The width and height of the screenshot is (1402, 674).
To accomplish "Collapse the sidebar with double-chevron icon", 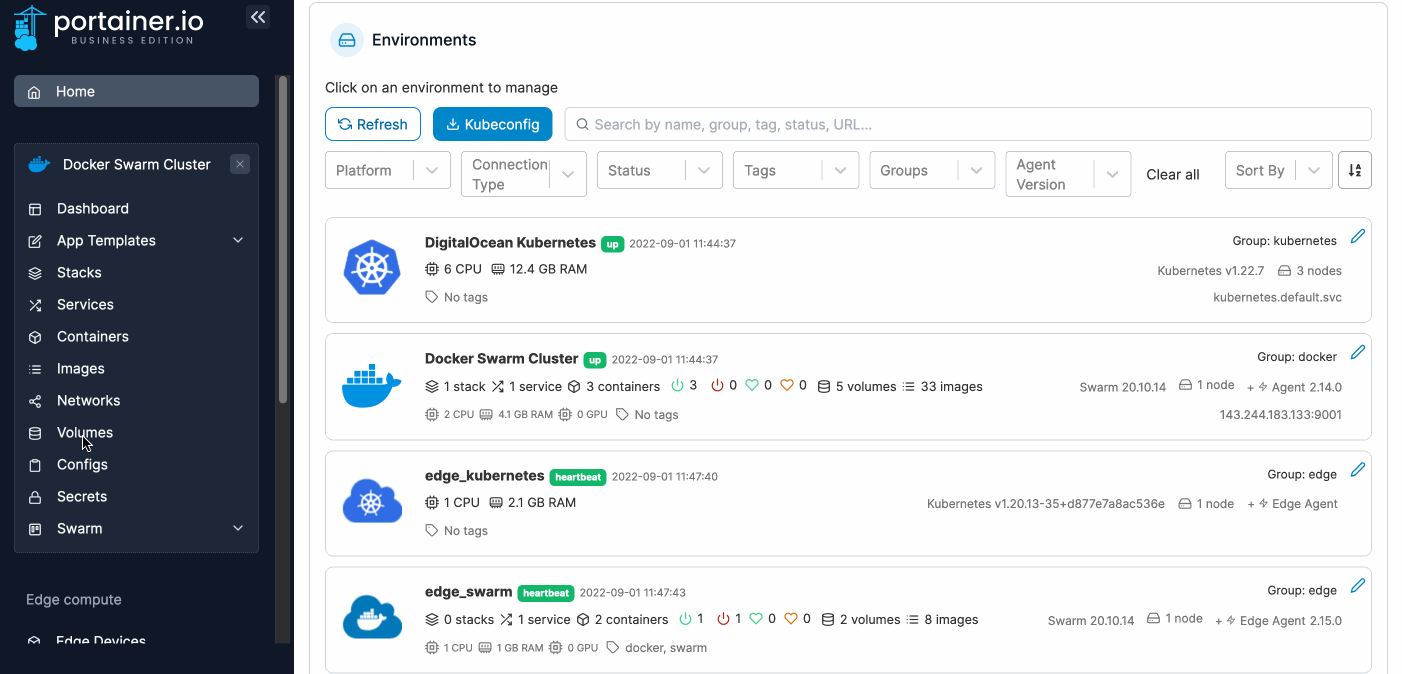I will point(258,17).
